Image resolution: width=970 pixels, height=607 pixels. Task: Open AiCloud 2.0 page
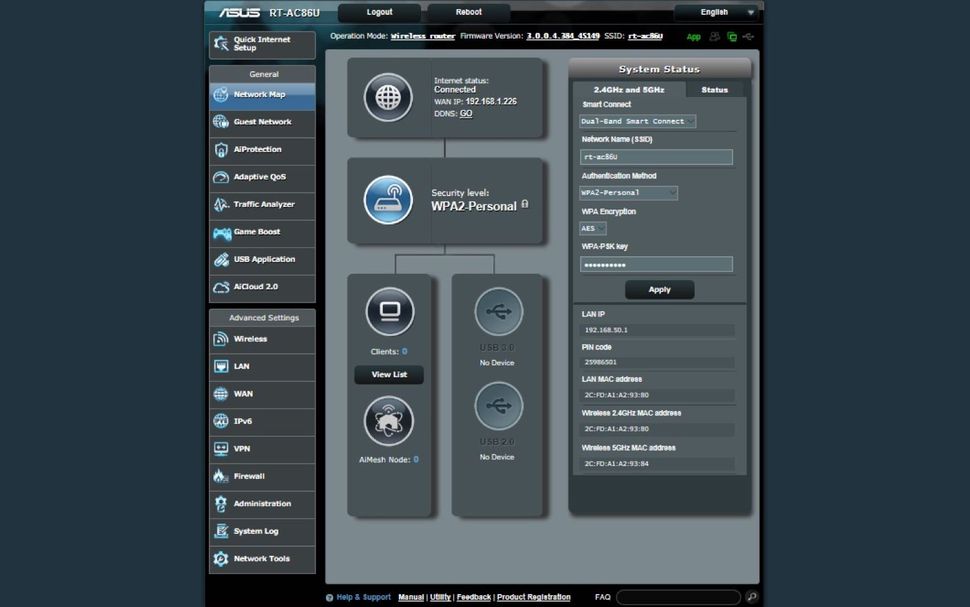coord(262,287)
